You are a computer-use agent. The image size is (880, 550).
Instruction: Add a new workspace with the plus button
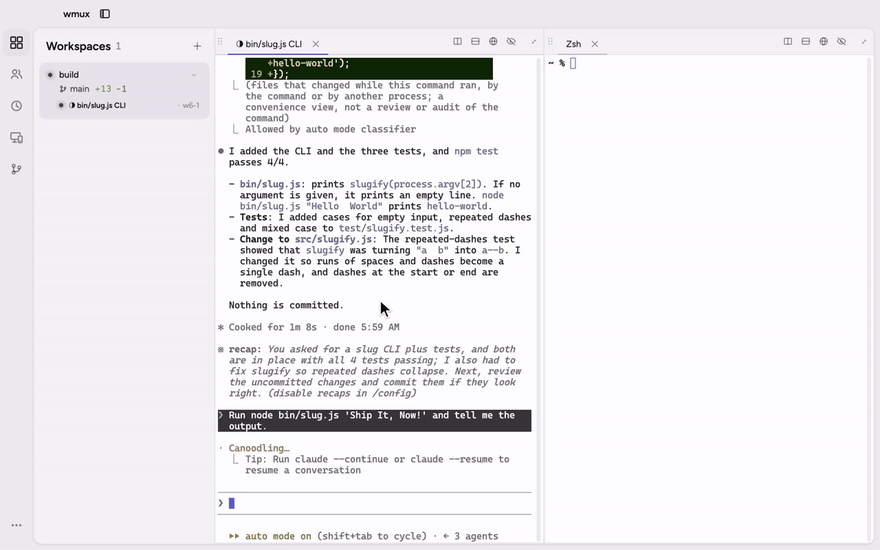[197, 46]
